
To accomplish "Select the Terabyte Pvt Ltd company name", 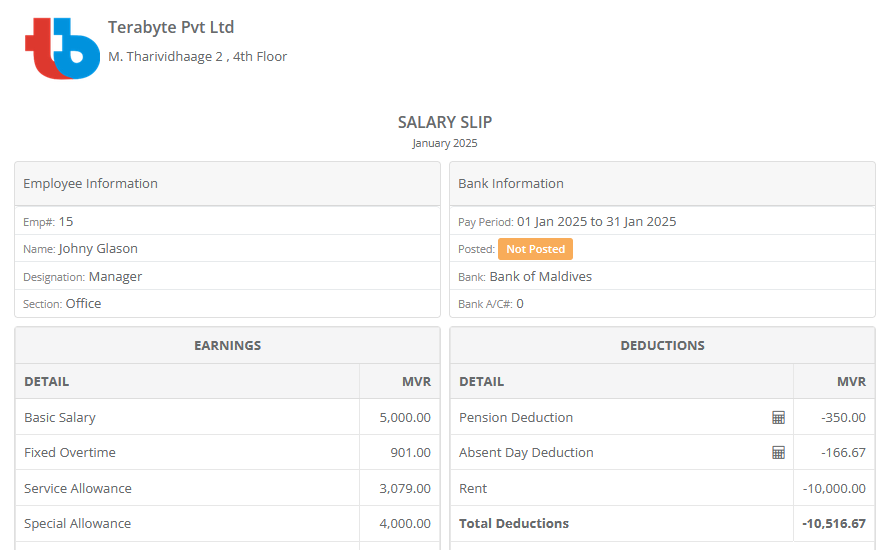I will [x=171, y=28].
